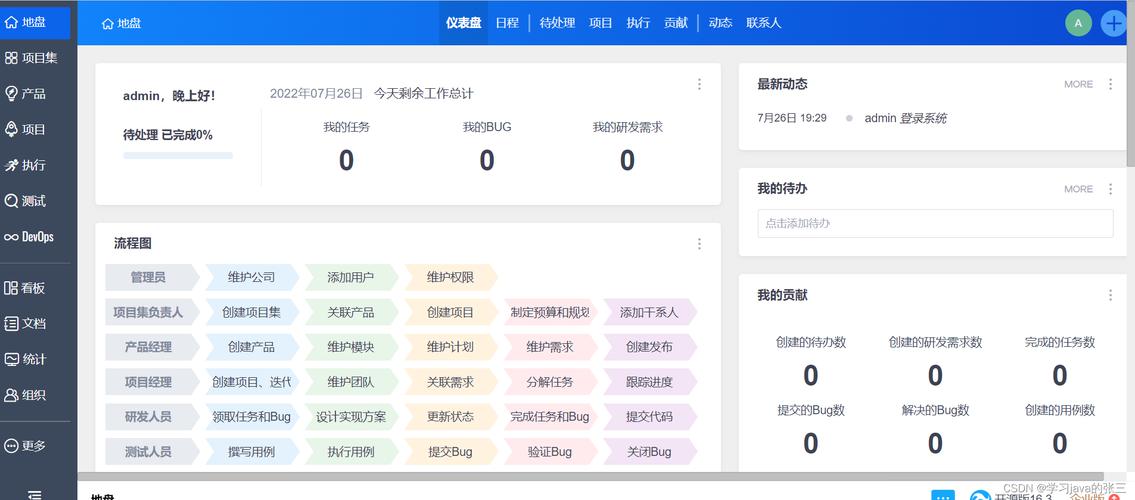This screenshot has height=500, width=1135.
Task: Switch to the 仪表盘 tab
Action: click(x=463, y=23)
